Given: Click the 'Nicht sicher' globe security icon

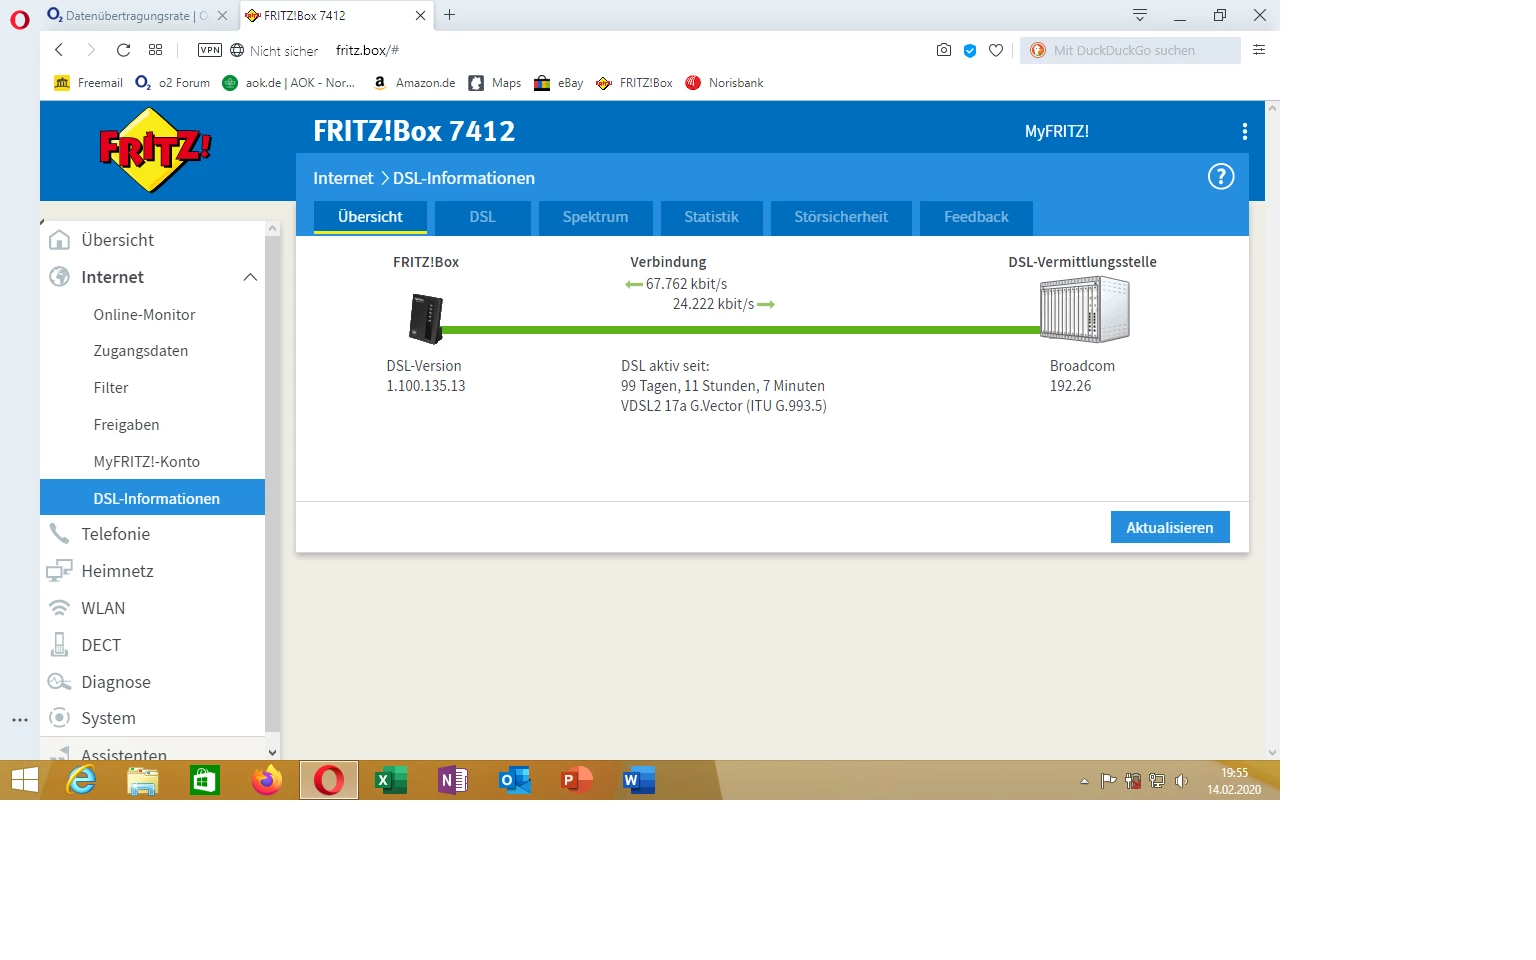Looking at the screenshot, I should pos(237,50).
